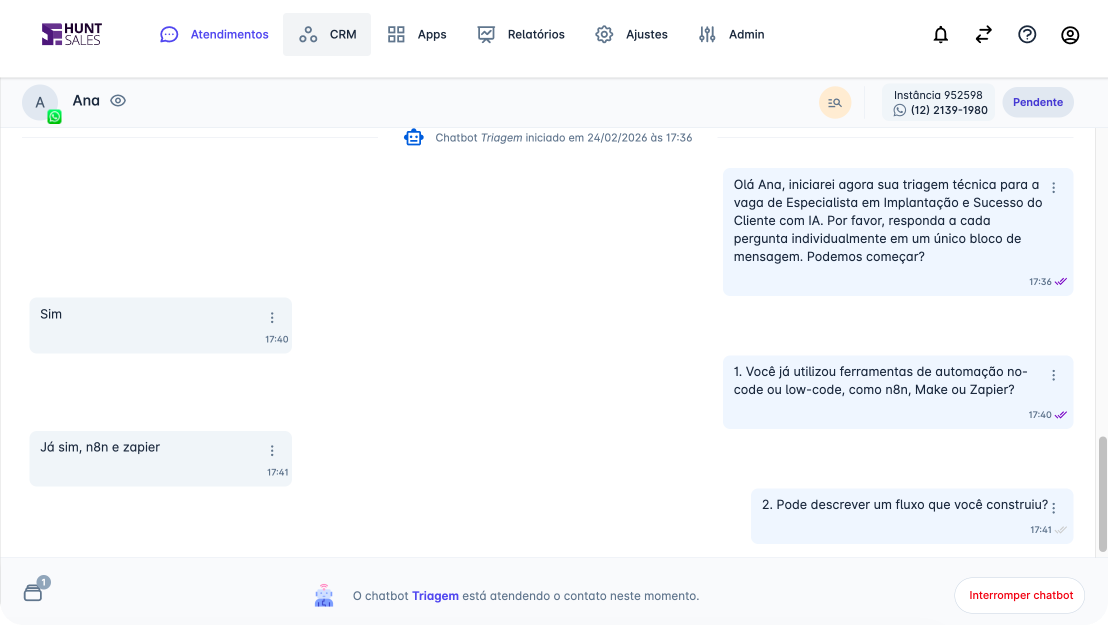Open options menu on 'Já sim, n8n e zapier' message
Image resolution: width=1108 pixels, height=625 pixels.
click(272, 450)
